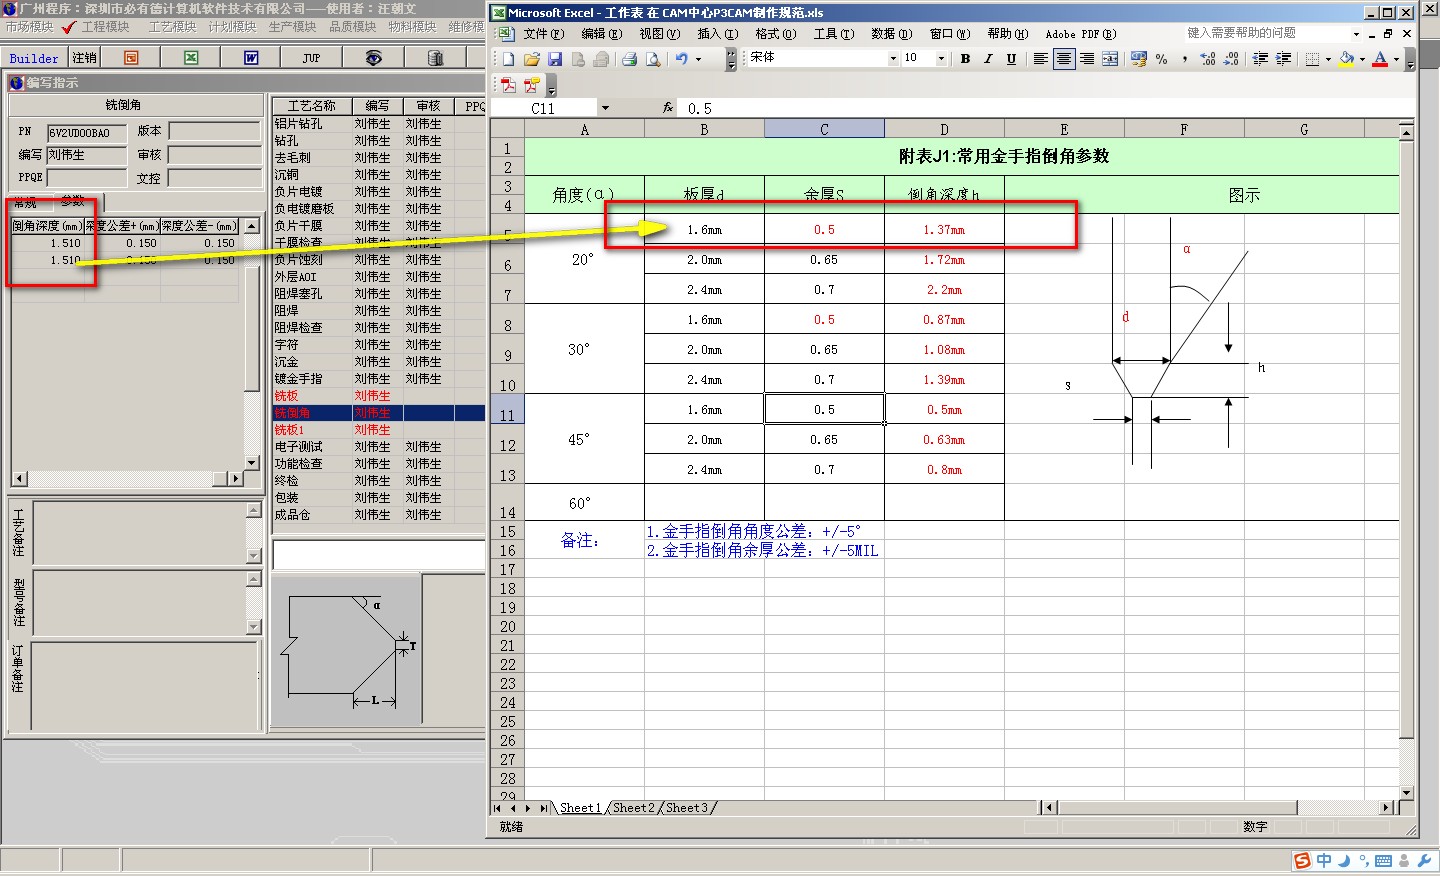Open the Undo history dropdown arrow
The image size is (1440, 876).
coord(698,59)
